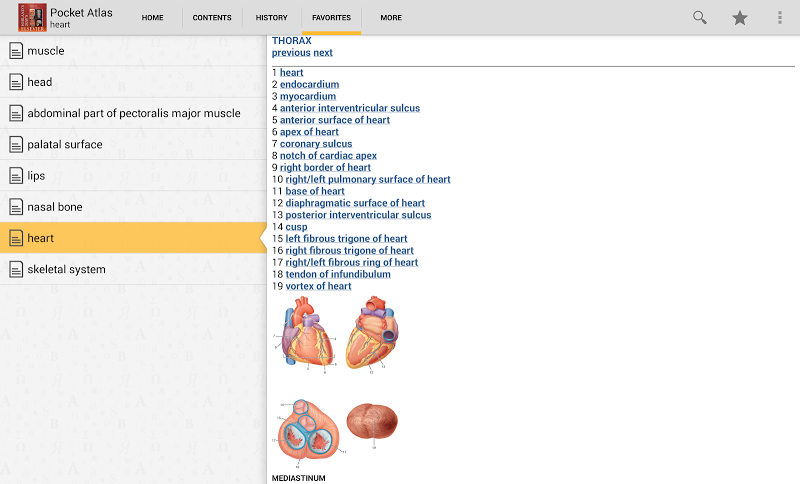Click the document icon beside lips
The width and height of the screenshot is (800, 484).
click(x=16, y=176)
